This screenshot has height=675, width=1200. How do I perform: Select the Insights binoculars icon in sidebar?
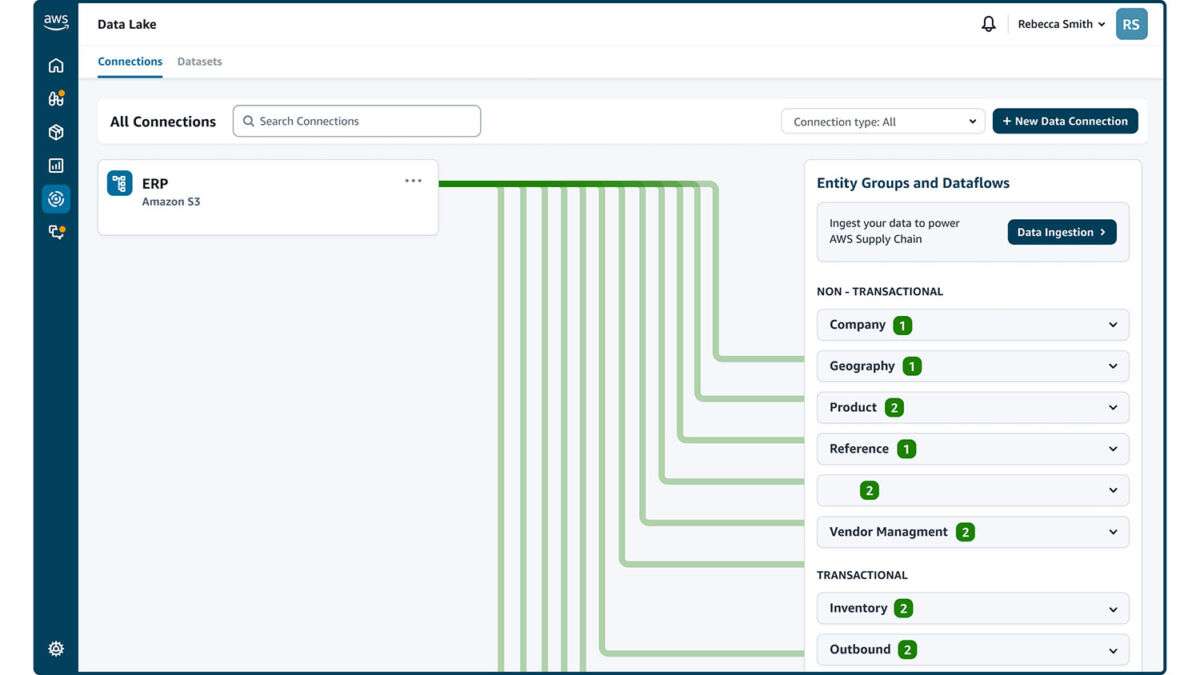tap(56, 98)
